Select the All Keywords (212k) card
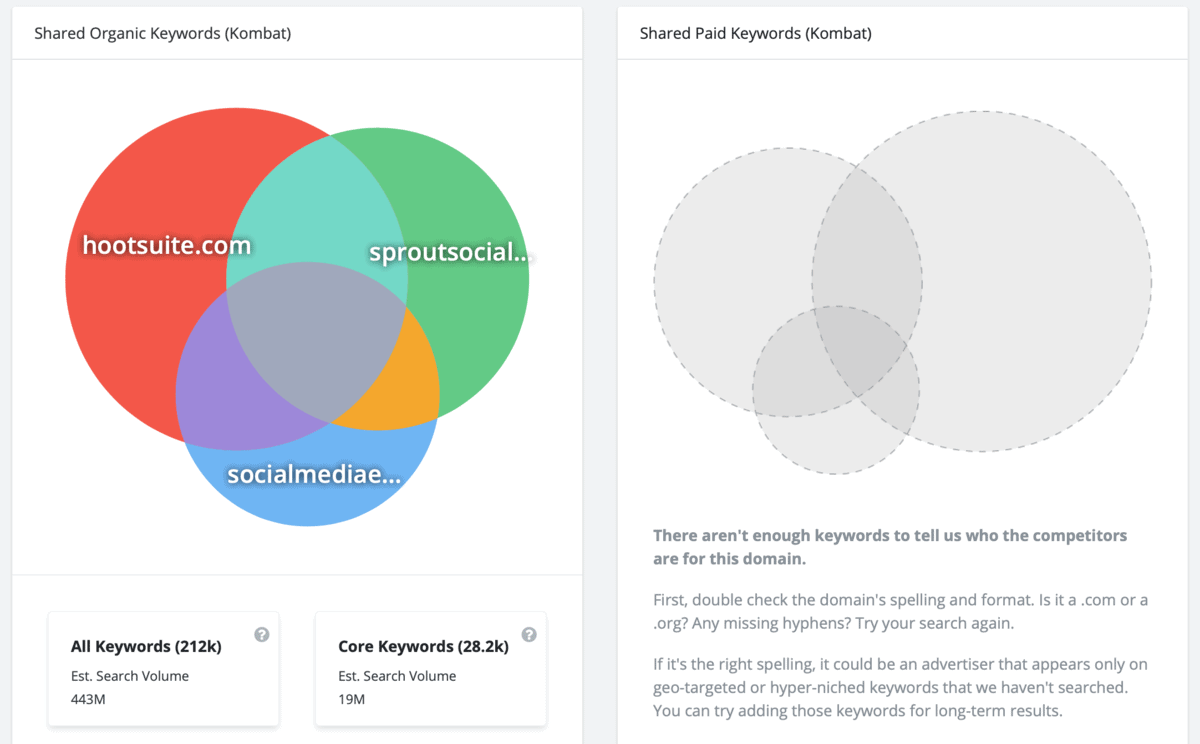This screenshot has height=744, width=1200. 164,669
